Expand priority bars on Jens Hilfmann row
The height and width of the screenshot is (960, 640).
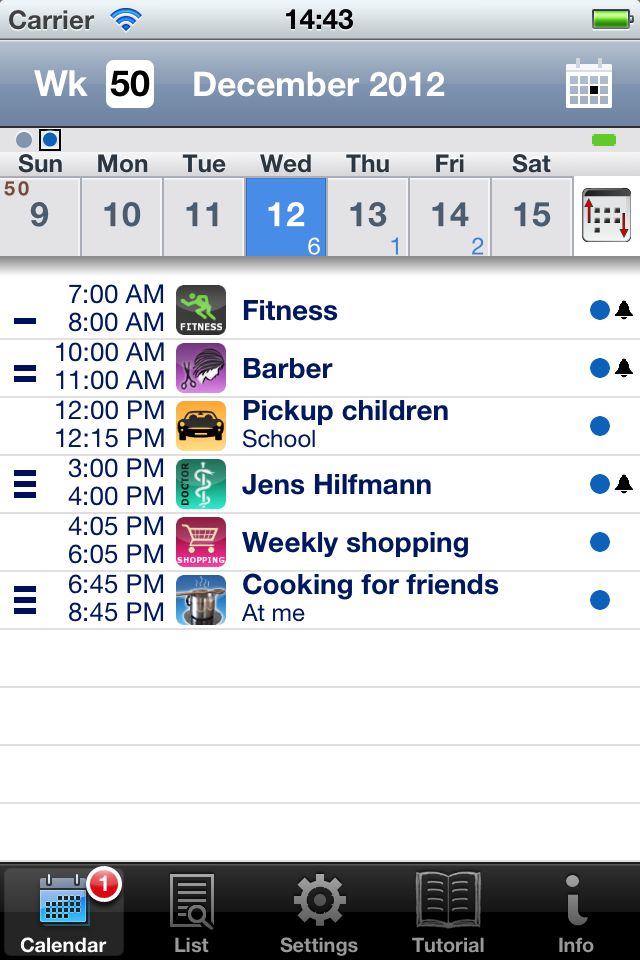(24, 484)
